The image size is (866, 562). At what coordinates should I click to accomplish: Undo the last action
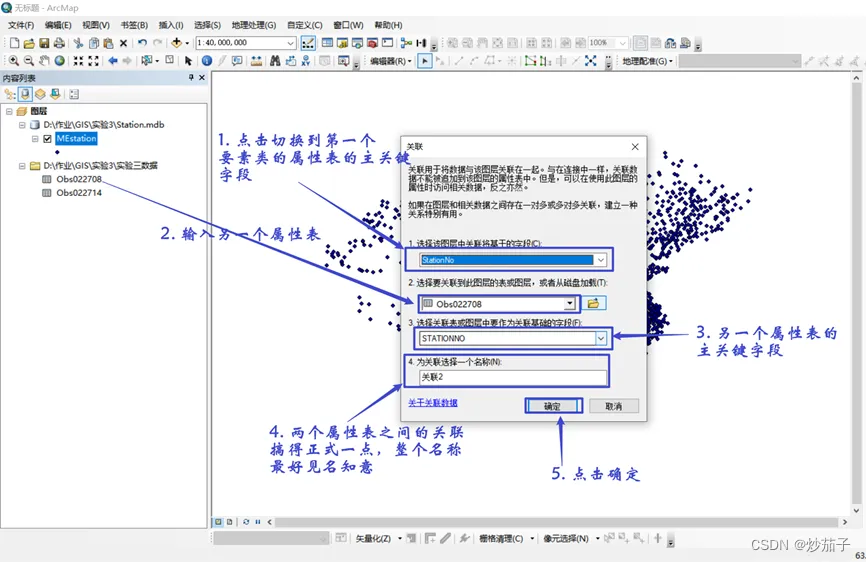pyautogui.click(x=142, y=43)
